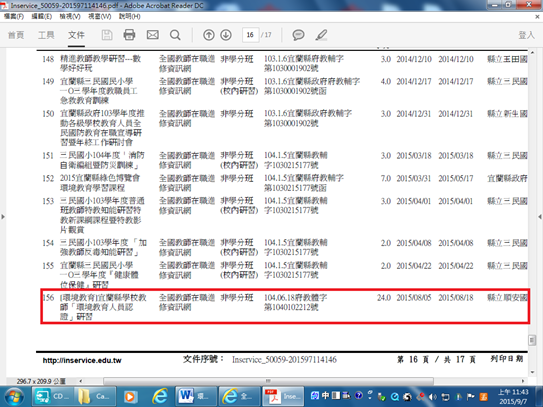Switch to the 工具 tab
543x407 pixels.
coord(46,35)
